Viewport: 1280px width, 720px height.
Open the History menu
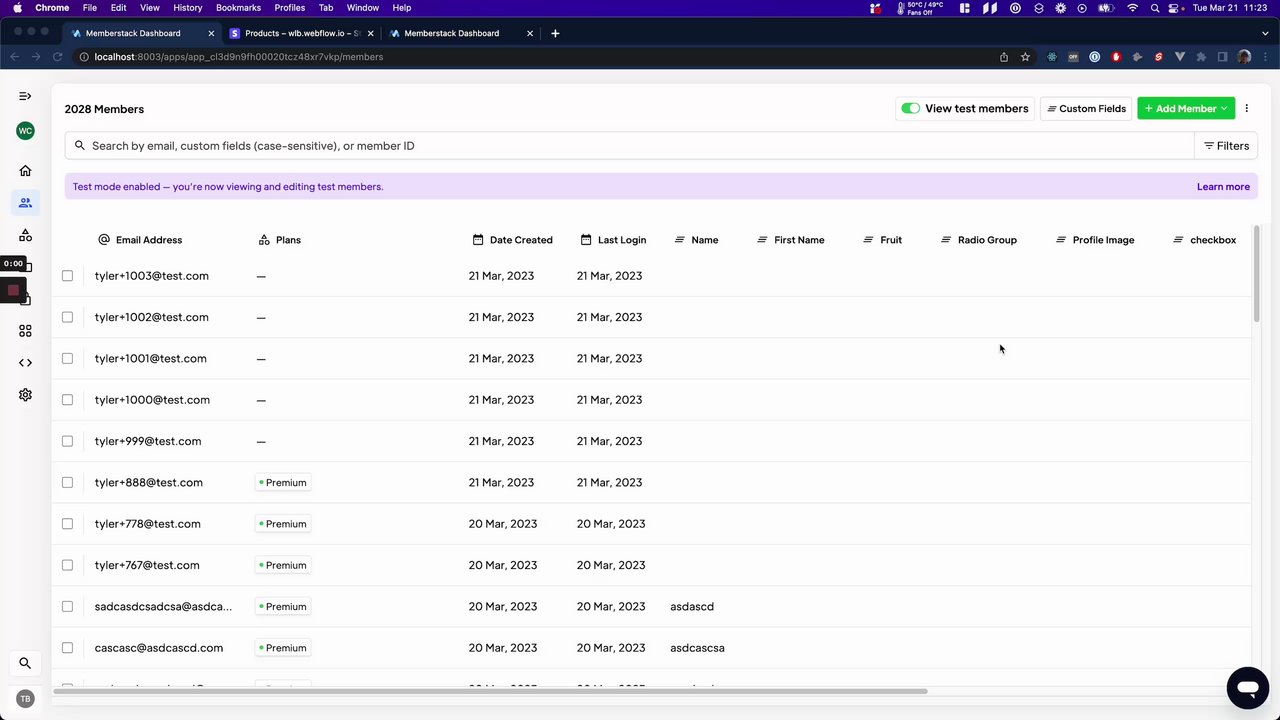coord(187,8)
